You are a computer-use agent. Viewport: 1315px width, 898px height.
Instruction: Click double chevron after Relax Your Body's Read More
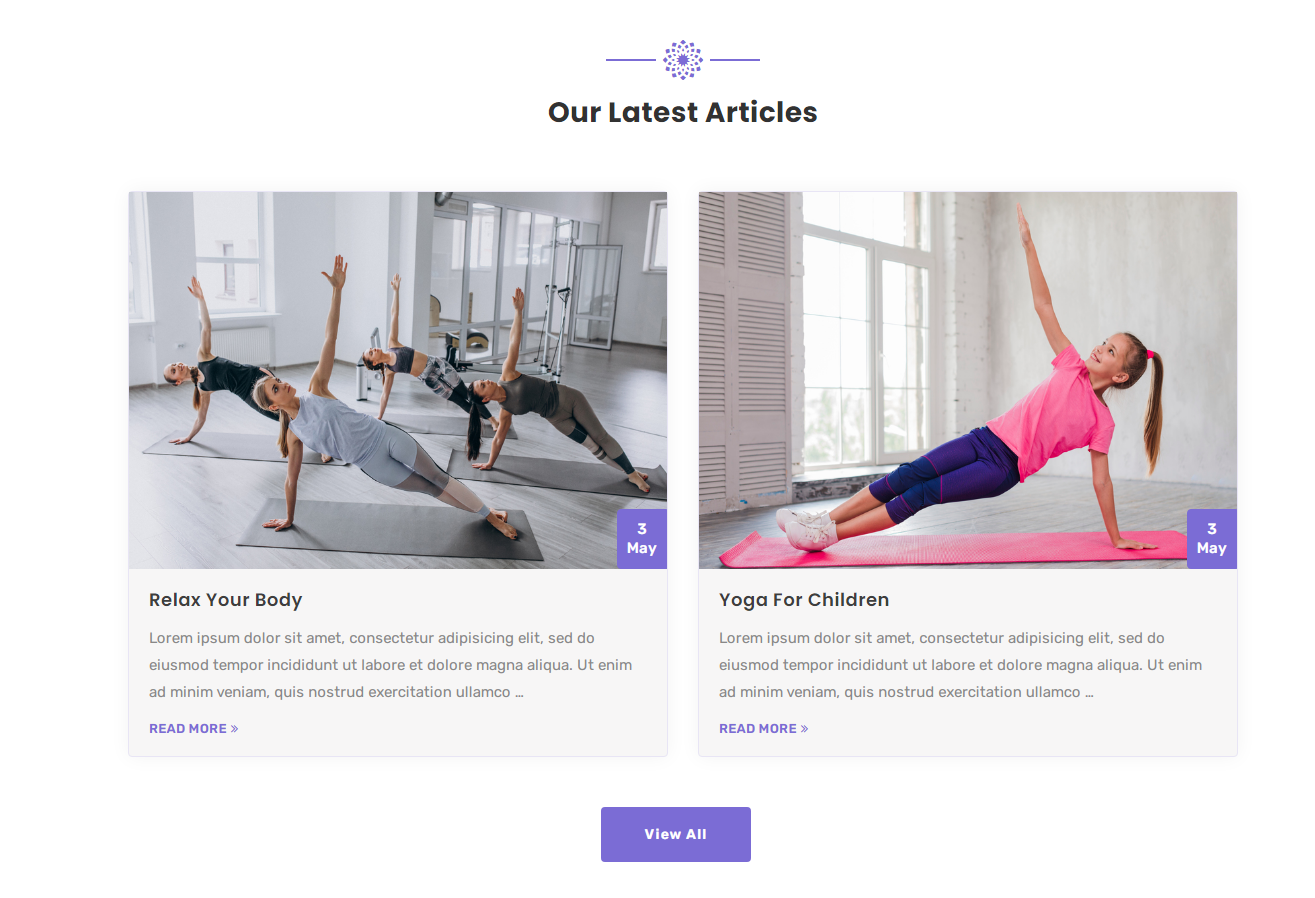[x=234, y=729]
